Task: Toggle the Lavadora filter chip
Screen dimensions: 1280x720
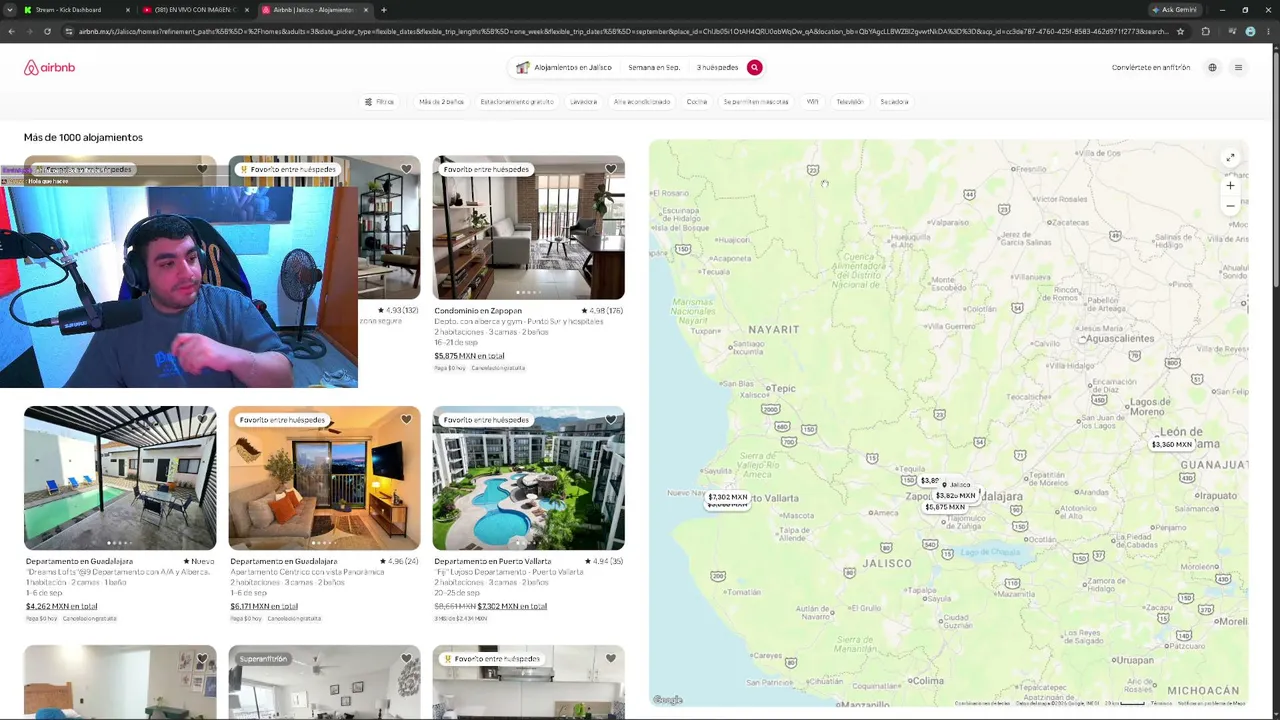Action: 583,101
